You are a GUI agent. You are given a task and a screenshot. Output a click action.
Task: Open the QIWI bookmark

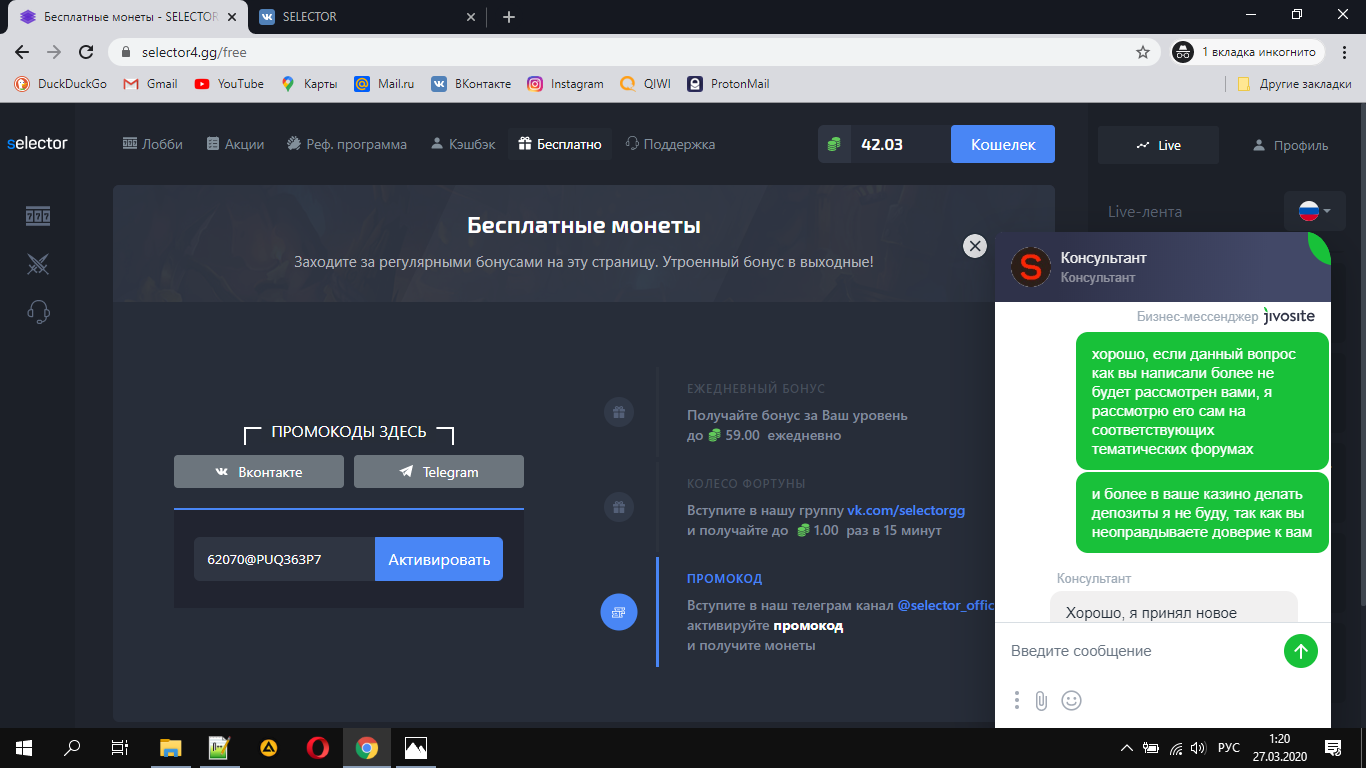click(645, 84)
